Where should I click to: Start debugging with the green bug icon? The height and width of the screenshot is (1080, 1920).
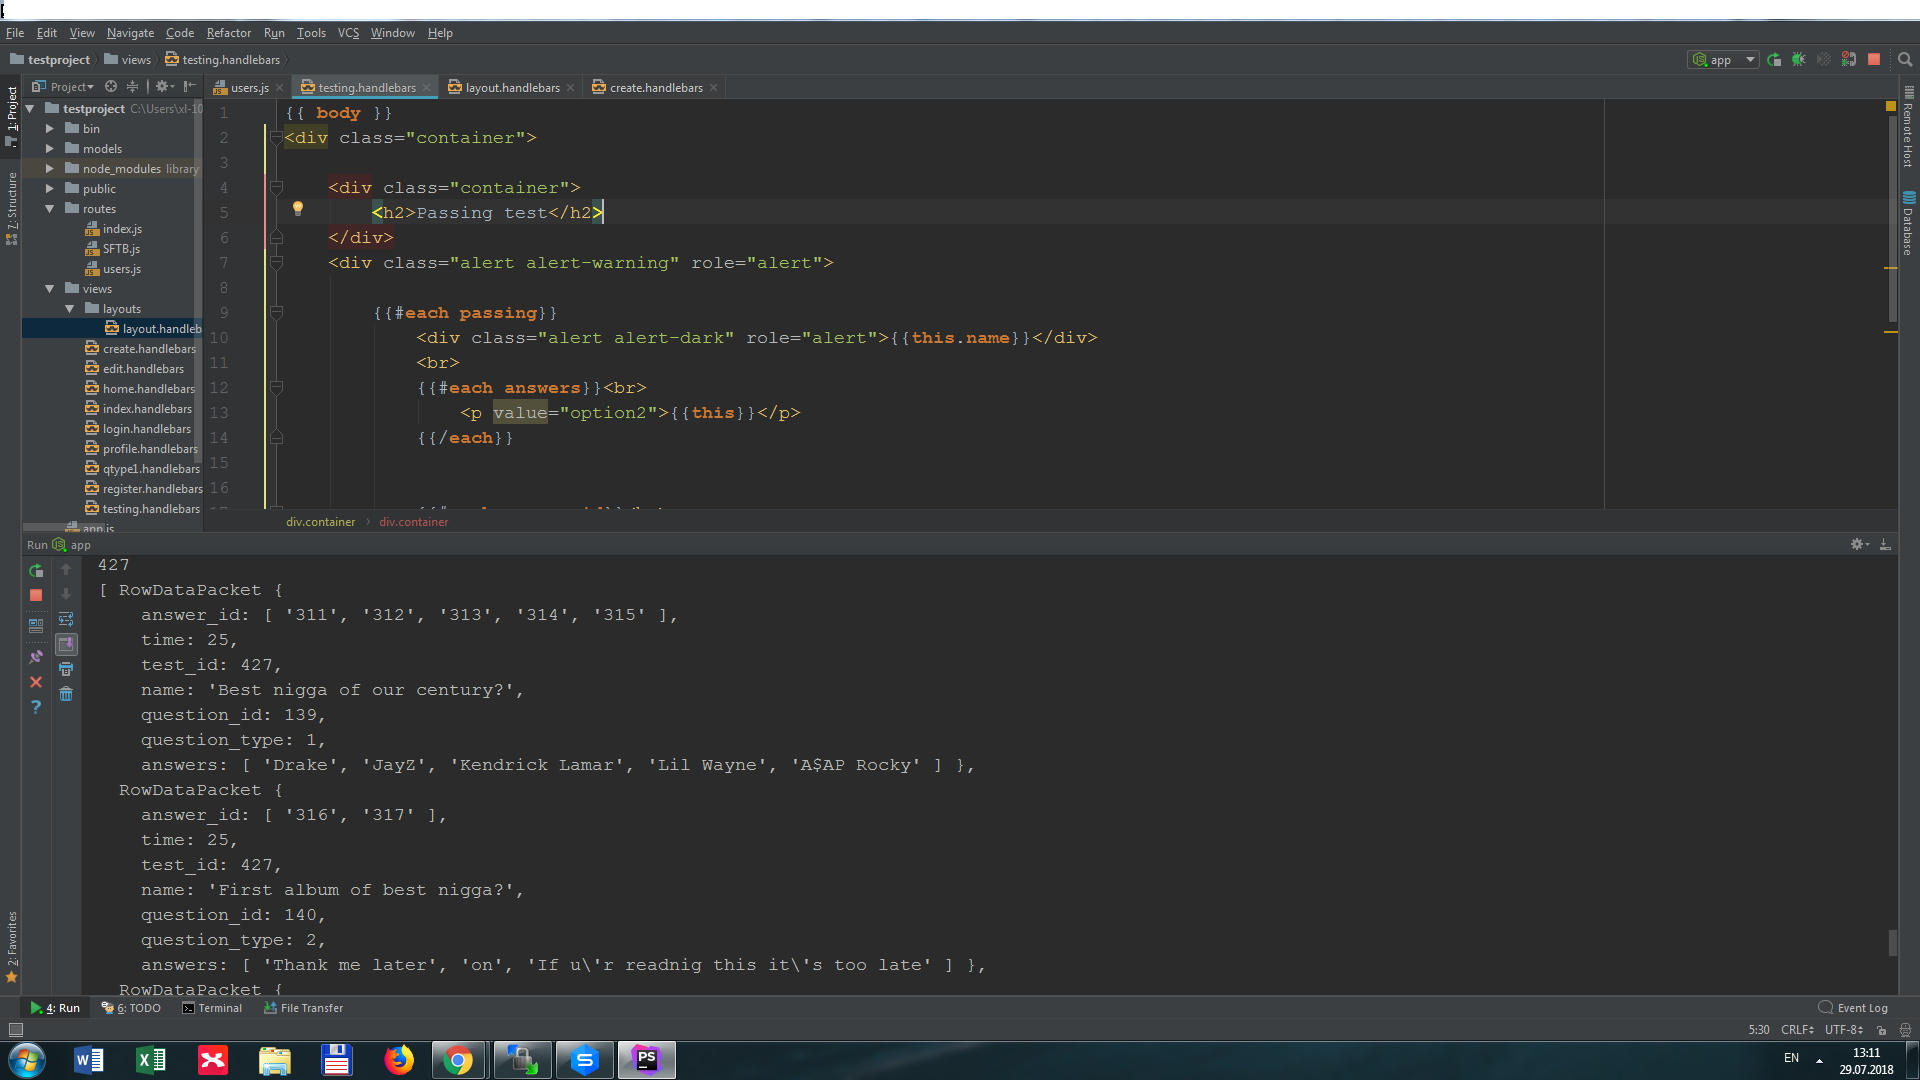click(1799, 60)
